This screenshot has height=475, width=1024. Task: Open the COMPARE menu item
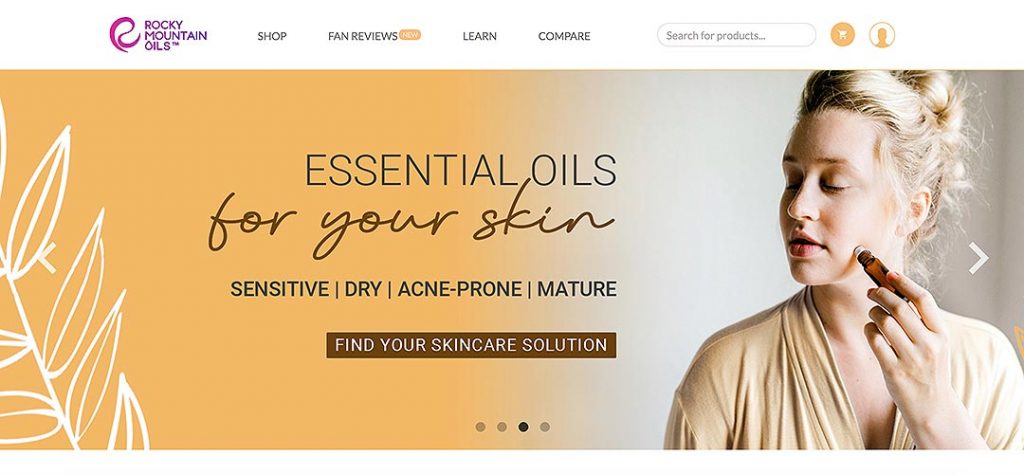click(x=564, y=37)
